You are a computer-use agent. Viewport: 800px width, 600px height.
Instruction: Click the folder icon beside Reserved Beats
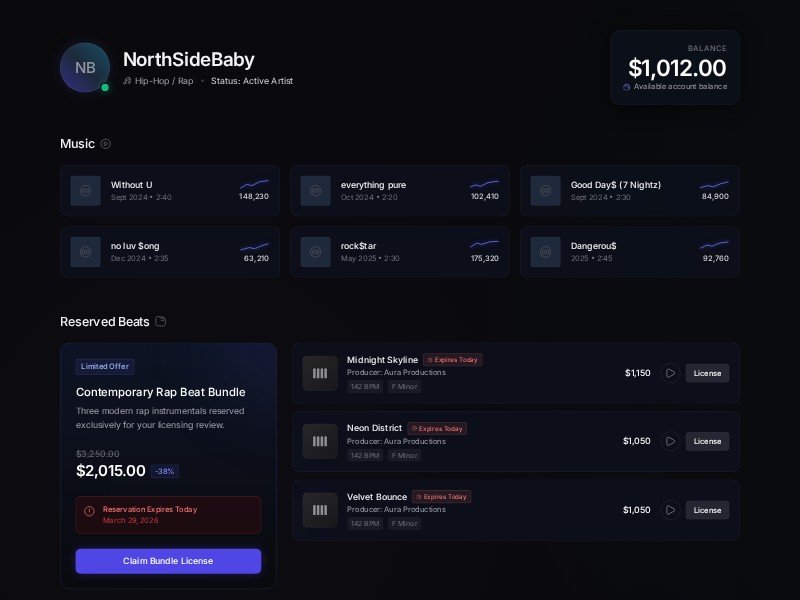[161, 322]
